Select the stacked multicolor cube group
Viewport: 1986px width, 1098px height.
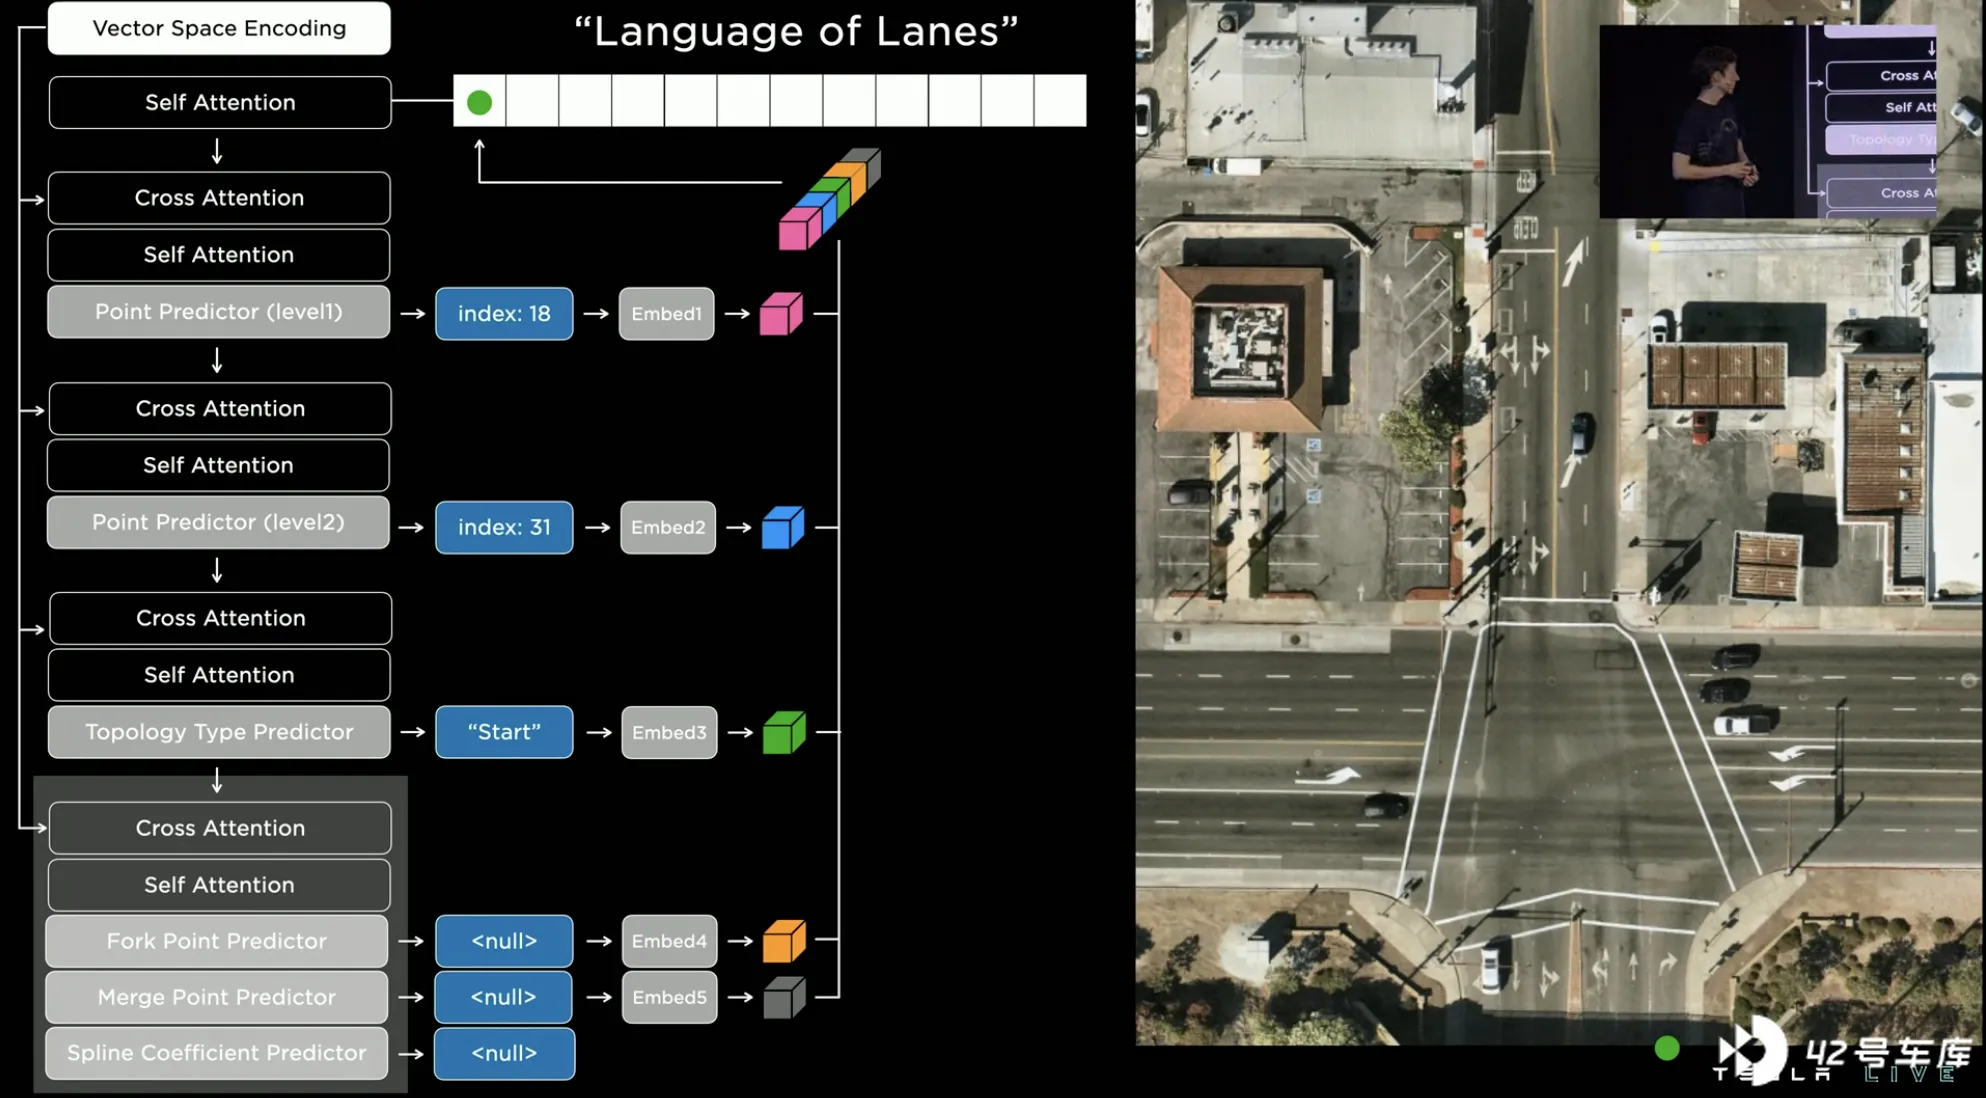(829, 199)
